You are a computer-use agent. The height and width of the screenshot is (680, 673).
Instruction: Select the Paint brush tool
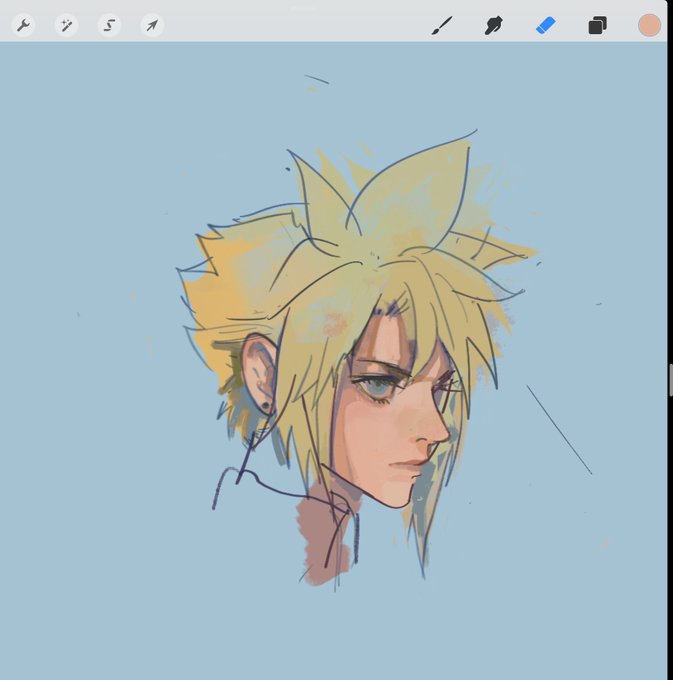pyautogui.click(x=442, y=25)
